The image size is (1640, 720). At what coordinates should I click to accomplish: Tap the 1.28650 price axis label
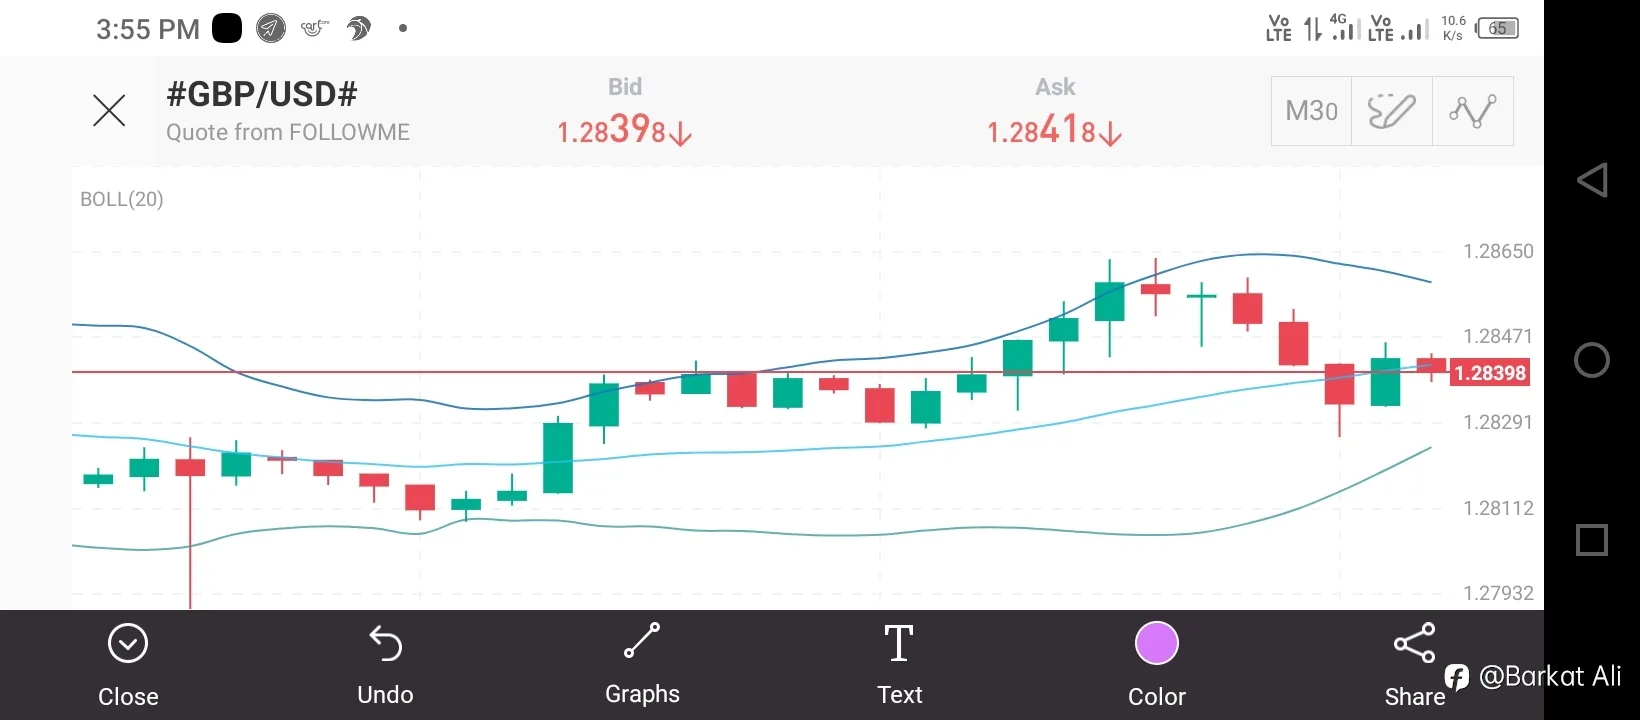(x=1498, y=252)
